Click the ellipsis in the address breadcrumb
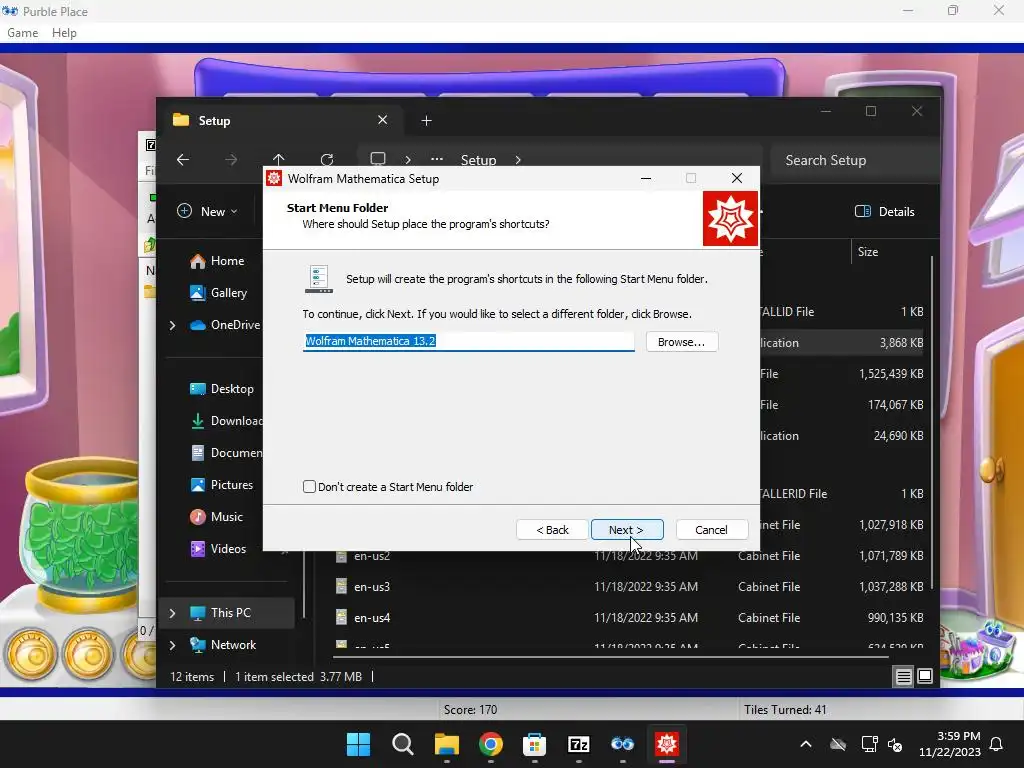Viewport: 1024px width, 768px height. [x=437, y=159]
